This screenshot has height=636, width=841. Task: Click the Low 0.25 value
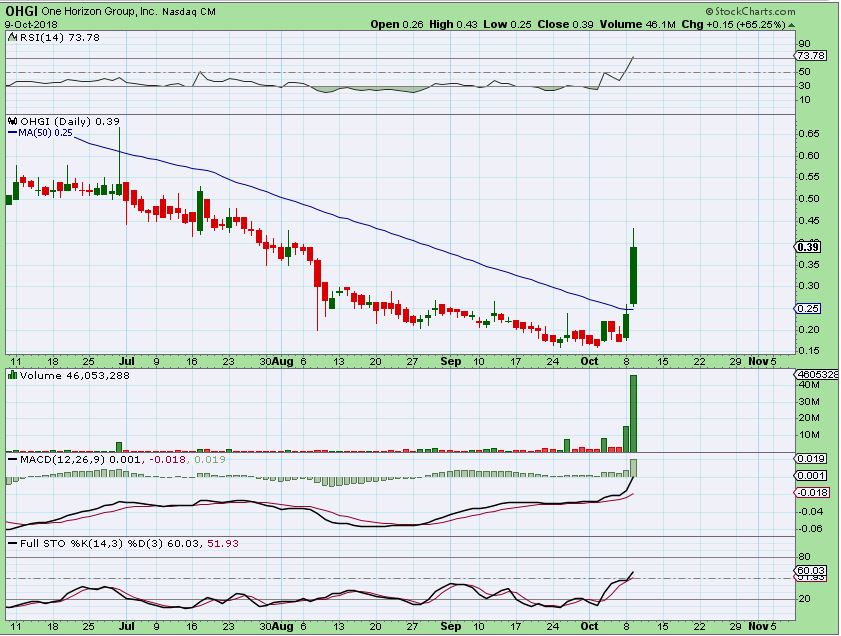coord(507,25)
